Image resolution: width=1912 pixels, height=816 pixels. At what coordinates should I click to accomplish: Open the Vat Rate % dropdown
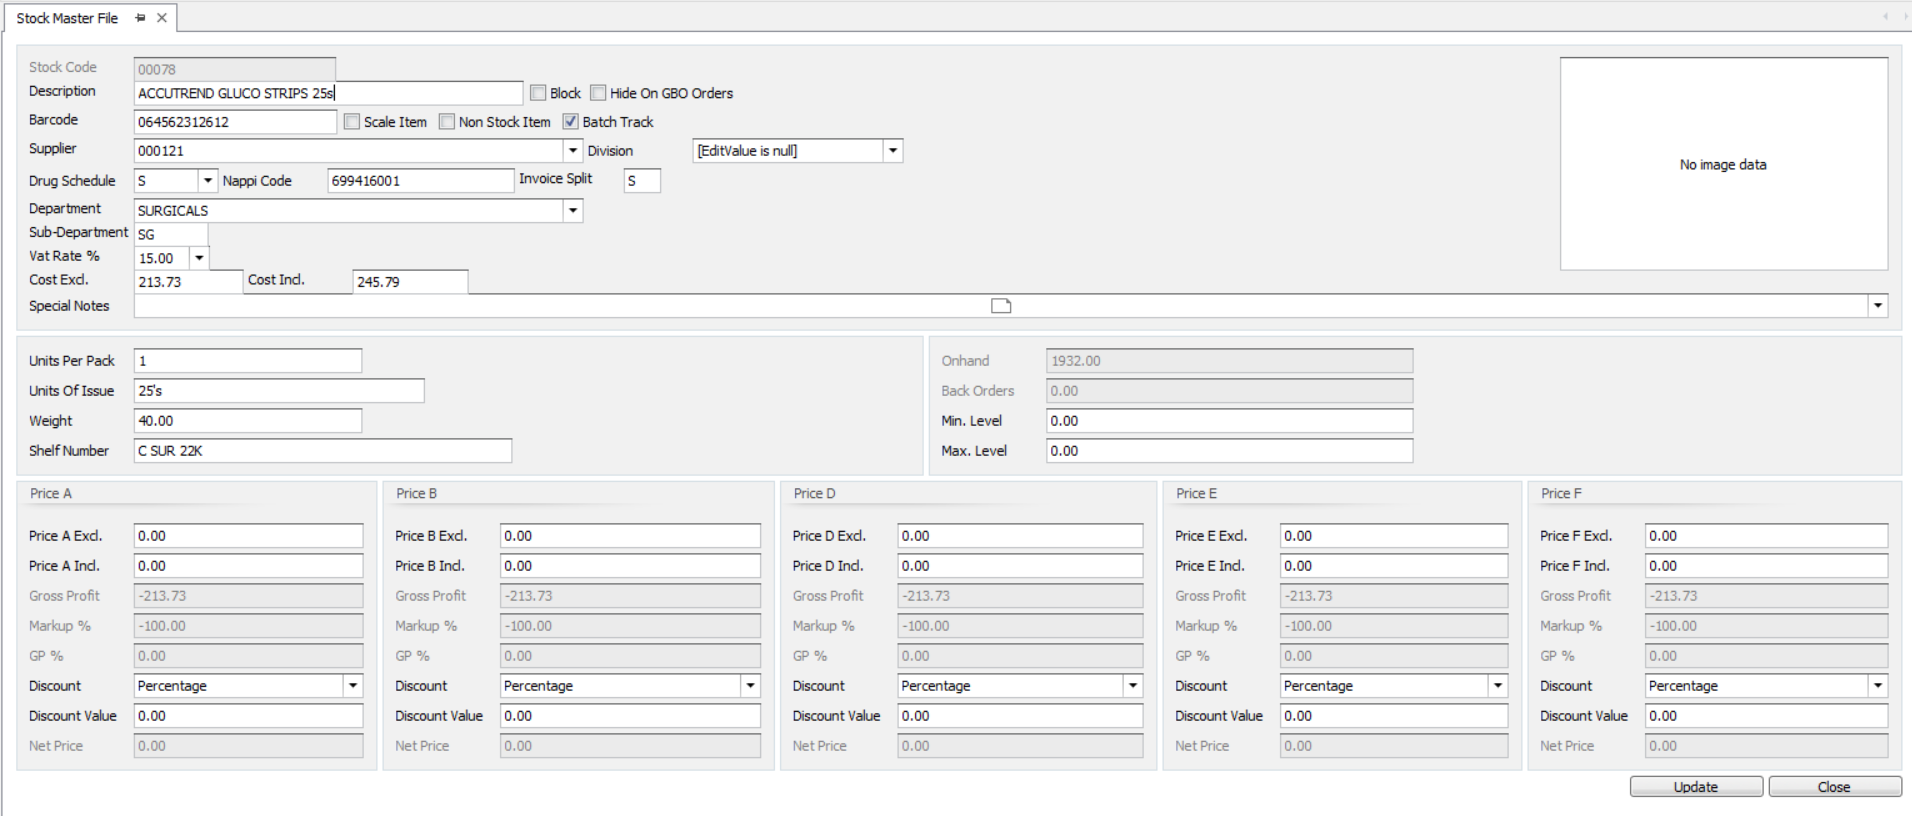click(x=199, y=258)
